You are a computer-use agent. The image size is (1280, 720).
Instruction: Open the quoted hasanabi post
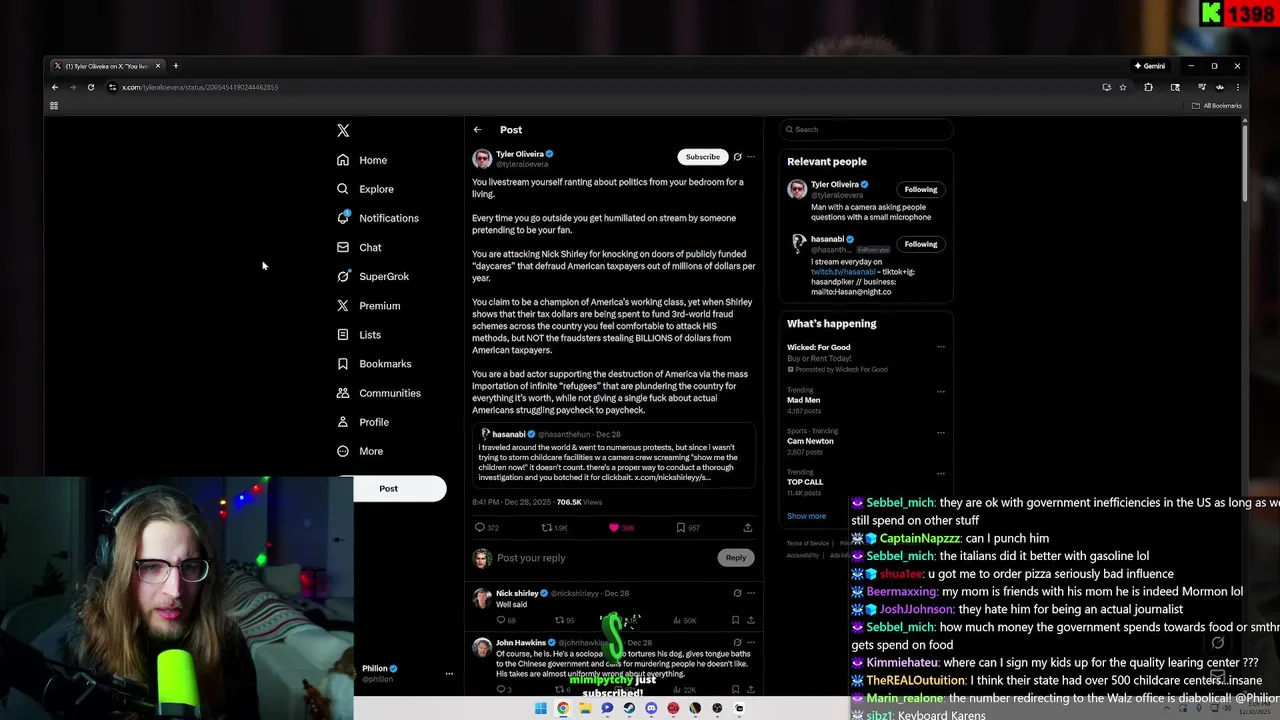(x=614, y=455)
